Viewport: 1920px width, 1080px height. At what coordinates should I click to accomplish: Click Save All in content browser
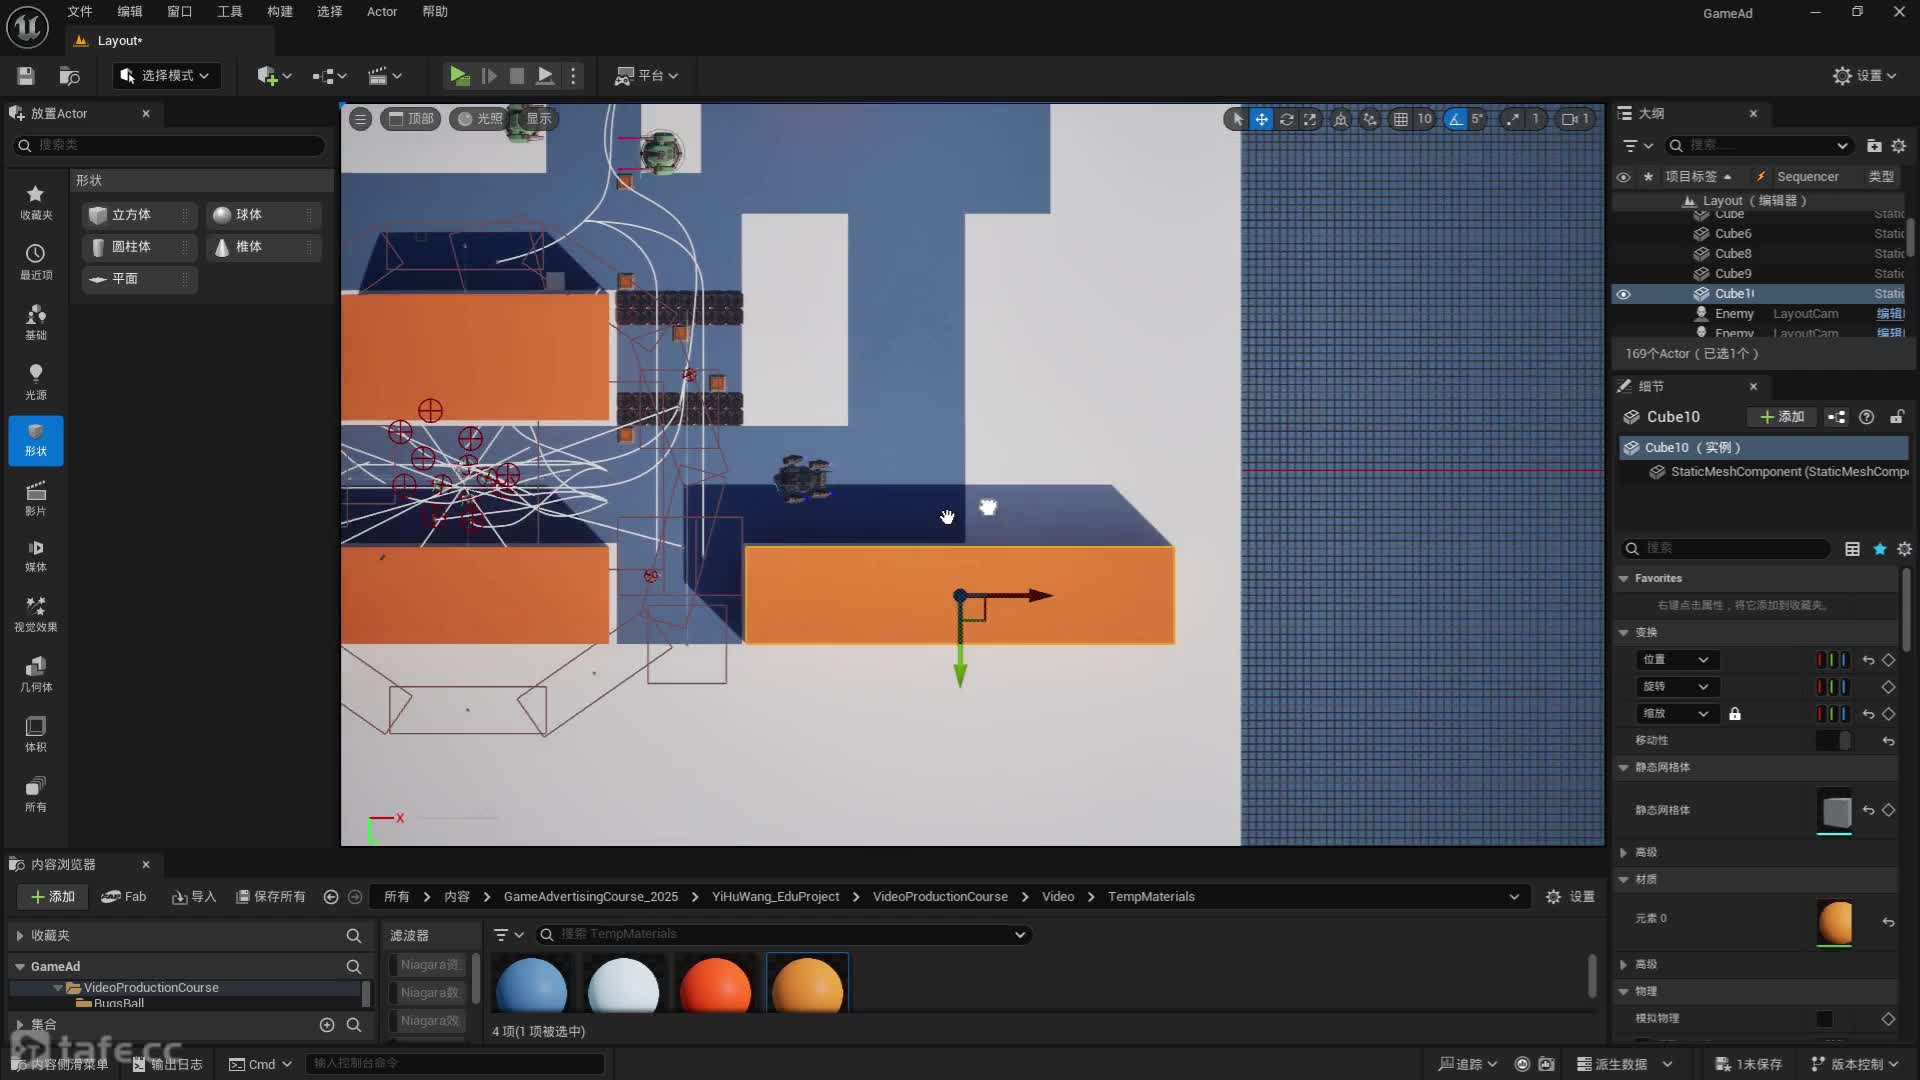[271, 896]
